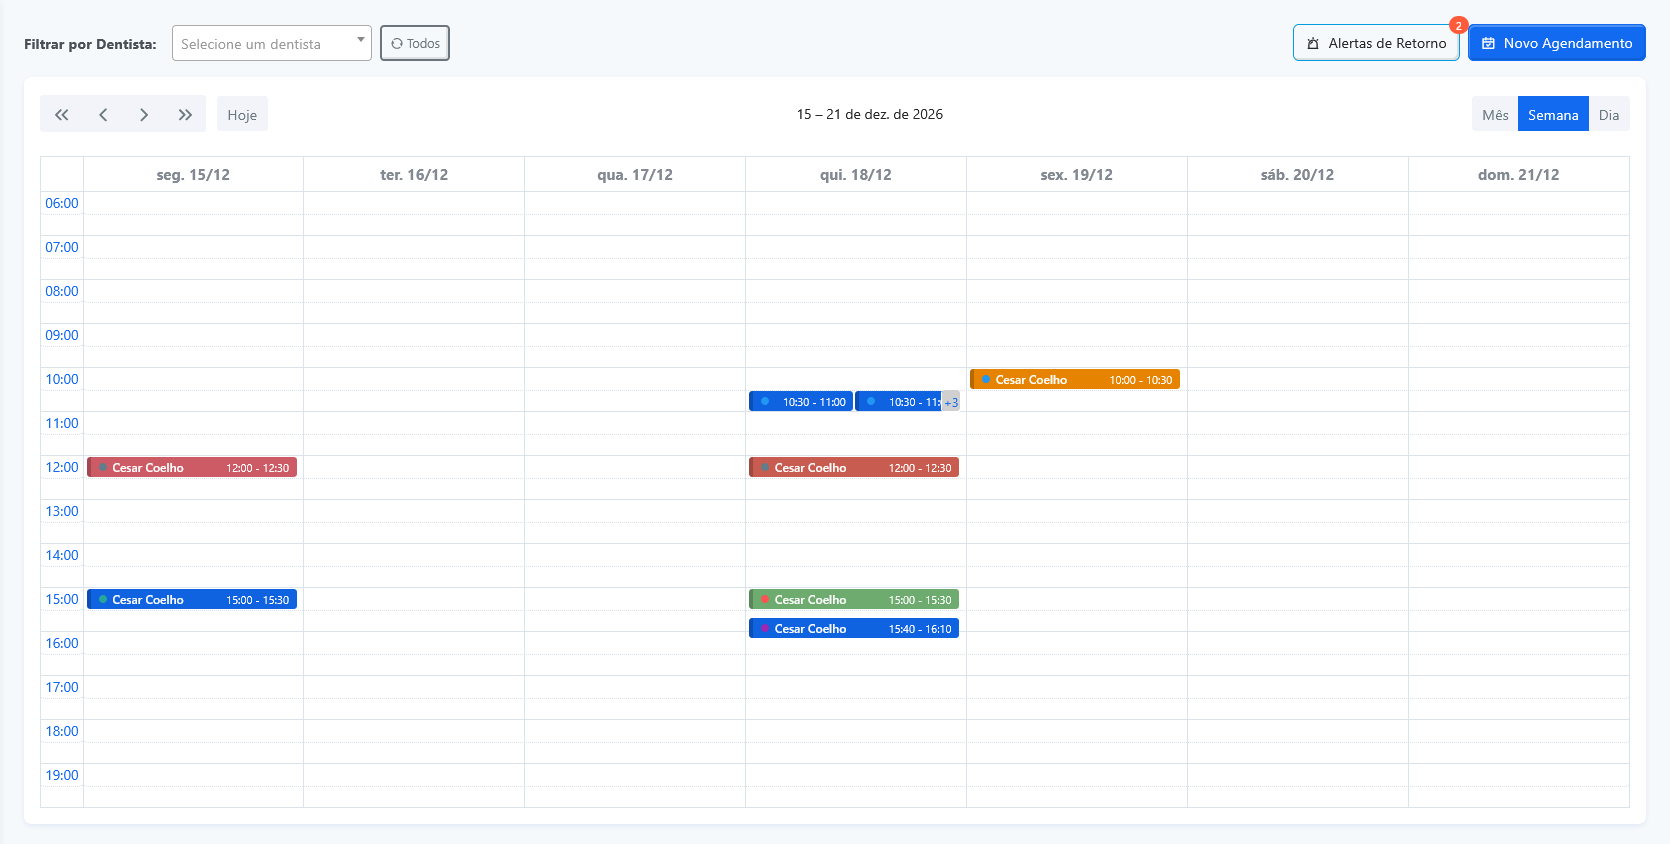Click the red notification badge showing 2
This screenshot has height=844, width=1670.
point(1458,26)
